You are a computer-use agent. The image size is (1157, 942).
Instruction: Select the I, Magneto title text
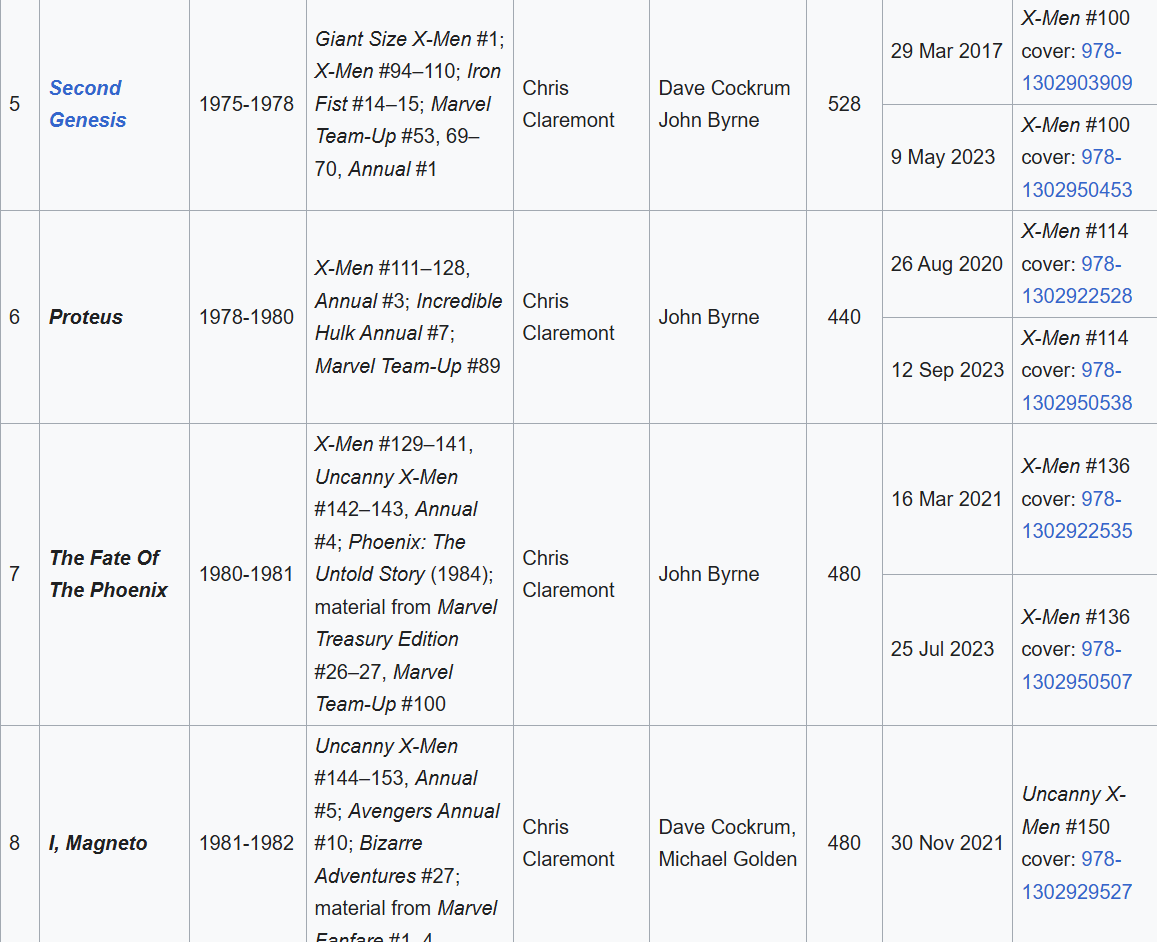point(98,843)
